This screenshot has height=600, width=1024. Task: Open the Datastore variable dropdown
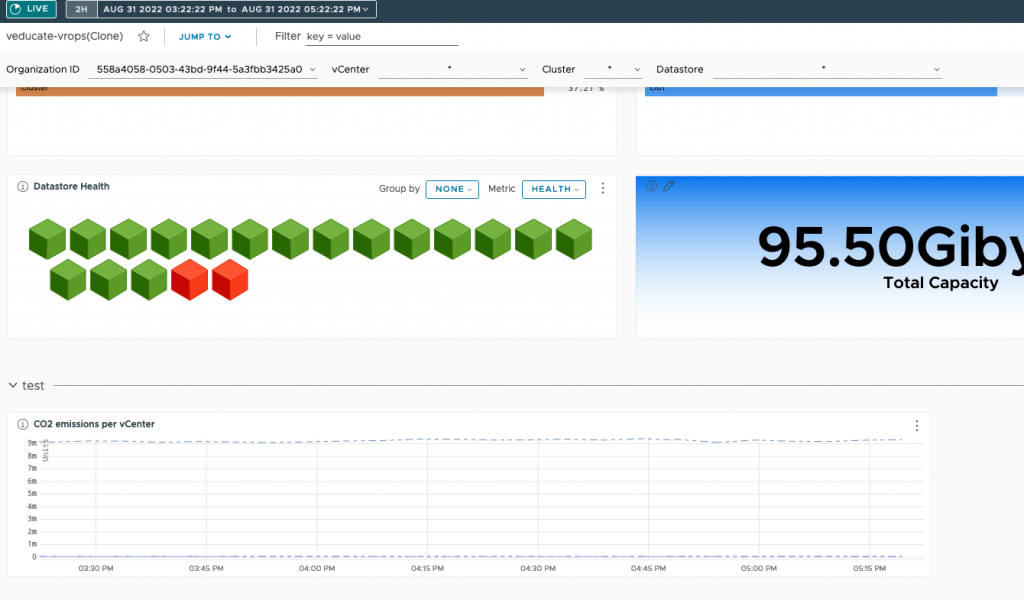pyautogui.click(x=827, y=69)
